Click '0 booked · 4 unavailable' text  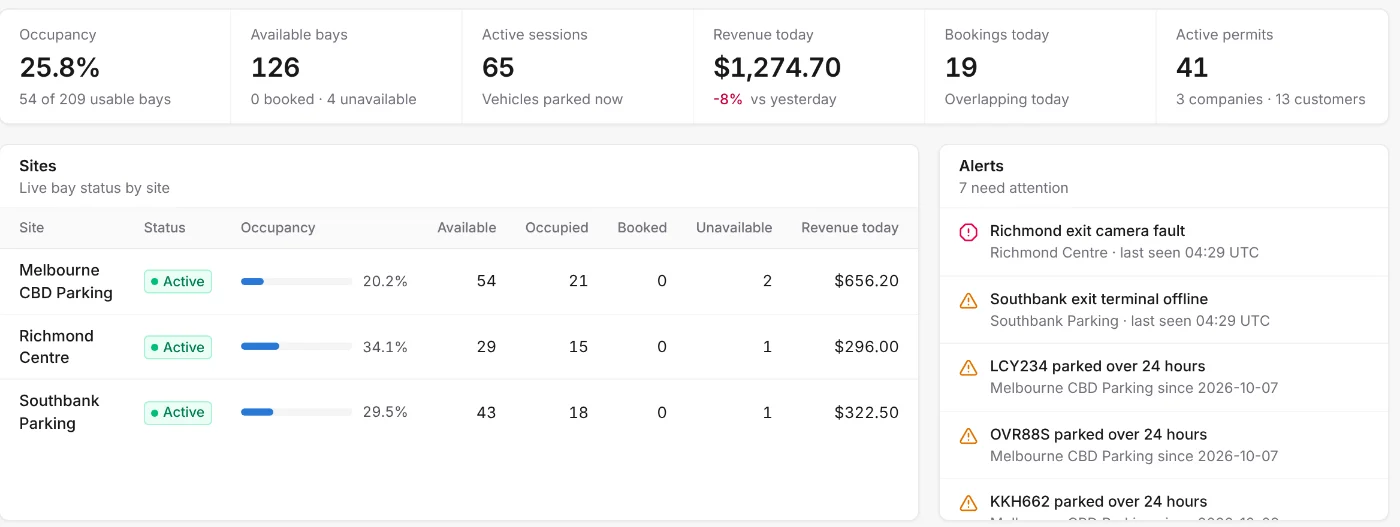click(x=333, y=99)
